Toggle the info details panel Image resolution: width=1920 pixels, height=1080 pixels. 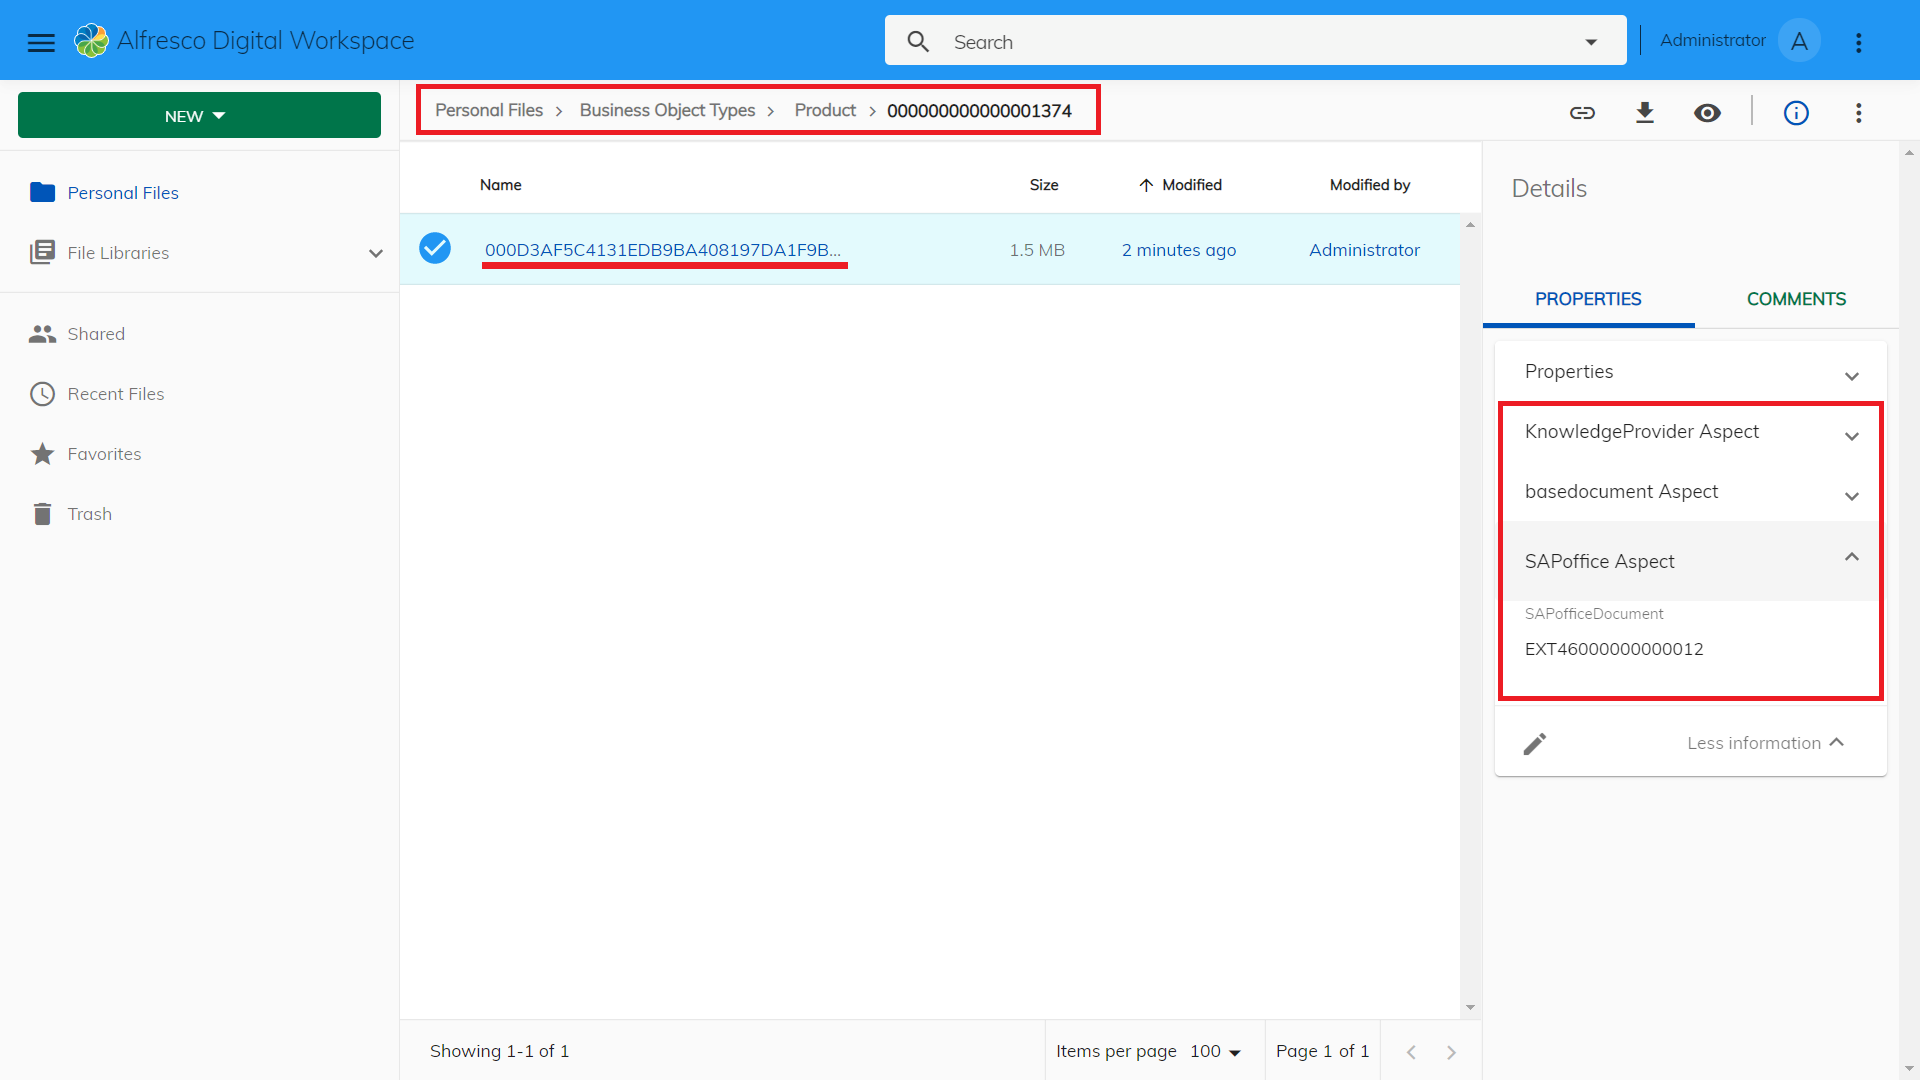coord(1796,113)
